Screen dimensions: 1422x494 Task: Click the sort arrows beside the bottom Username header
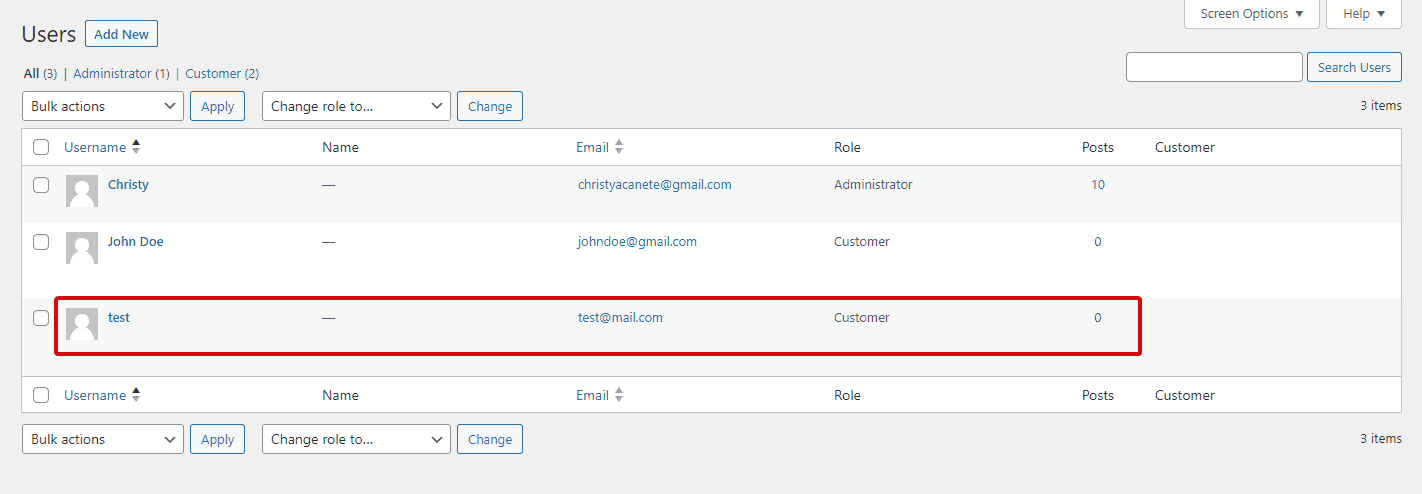click(136, 395)
